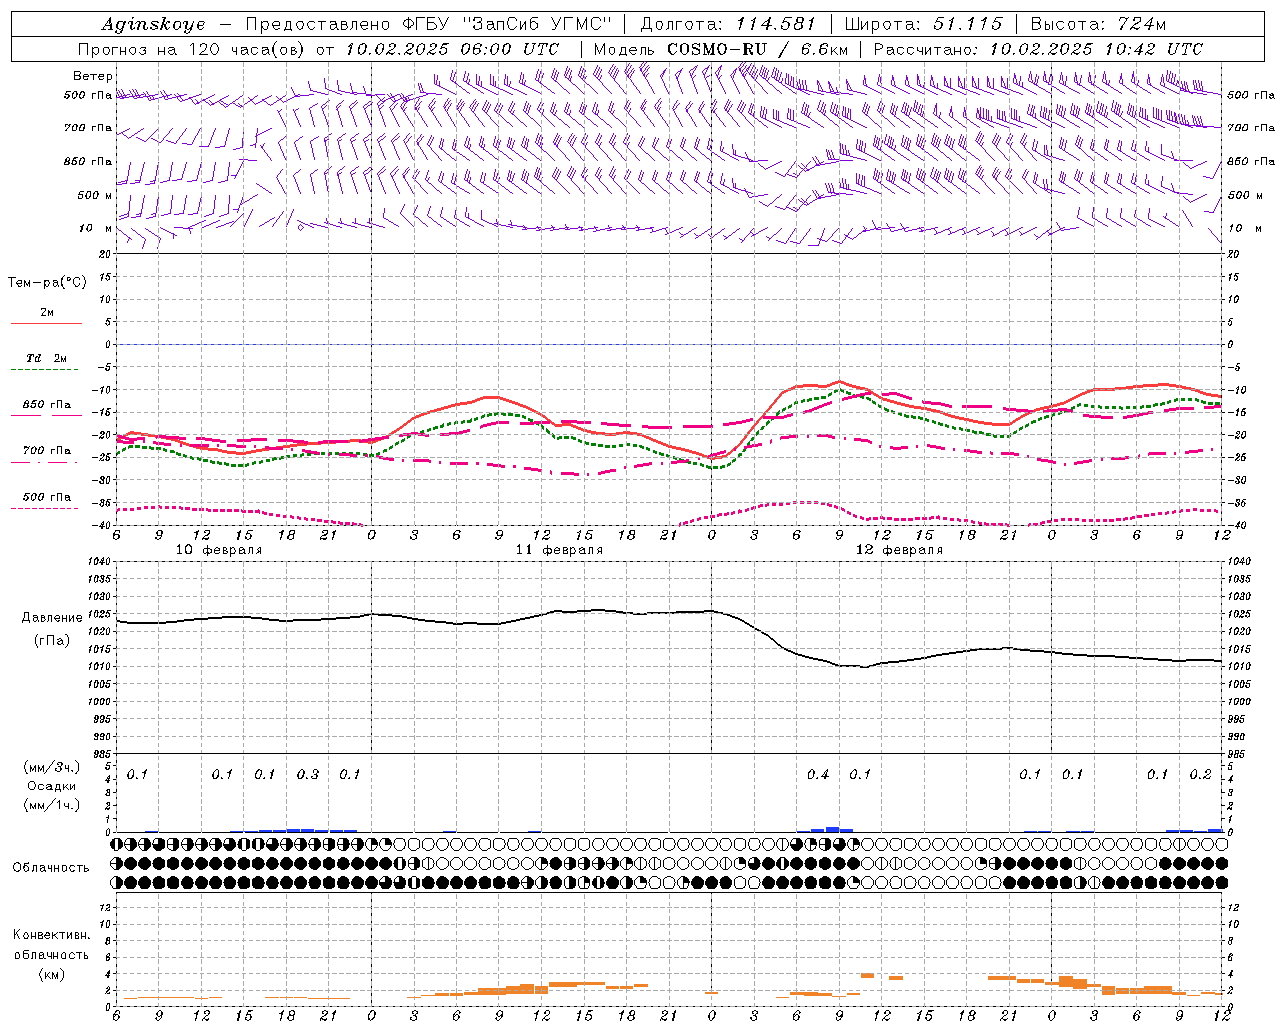
Task: Click the 1025 tick on right pressure axis
Action: [x=1240, y=614]
